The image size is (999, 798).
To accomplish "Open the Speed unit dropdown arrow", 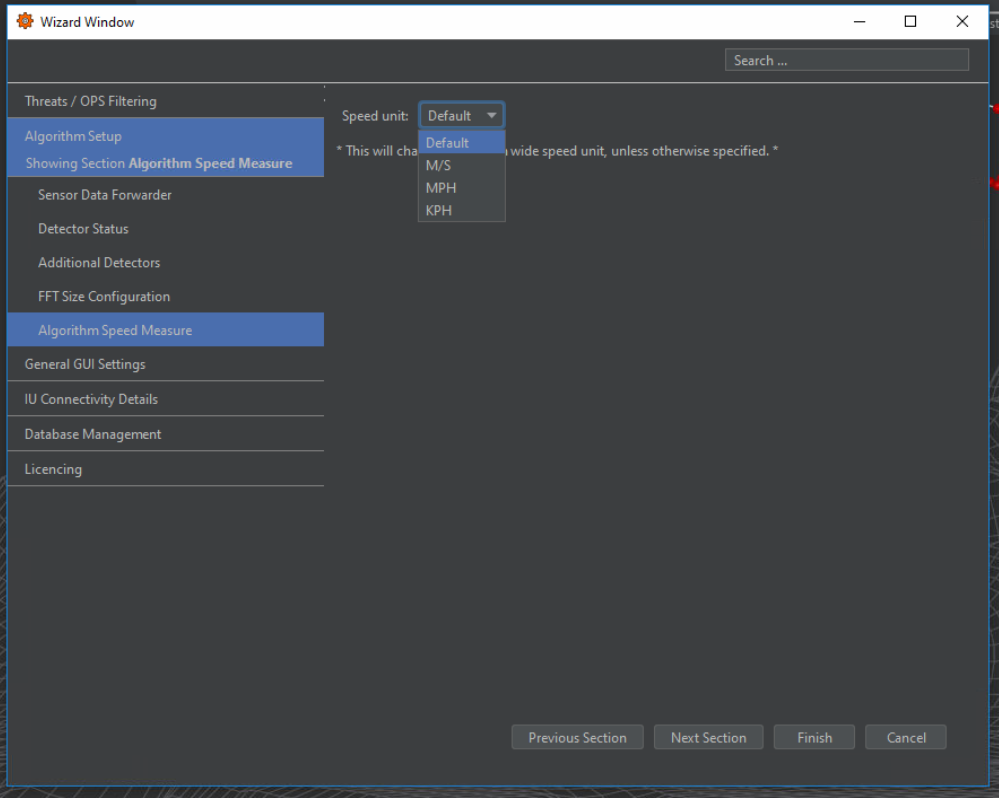I will click(491, 116).
